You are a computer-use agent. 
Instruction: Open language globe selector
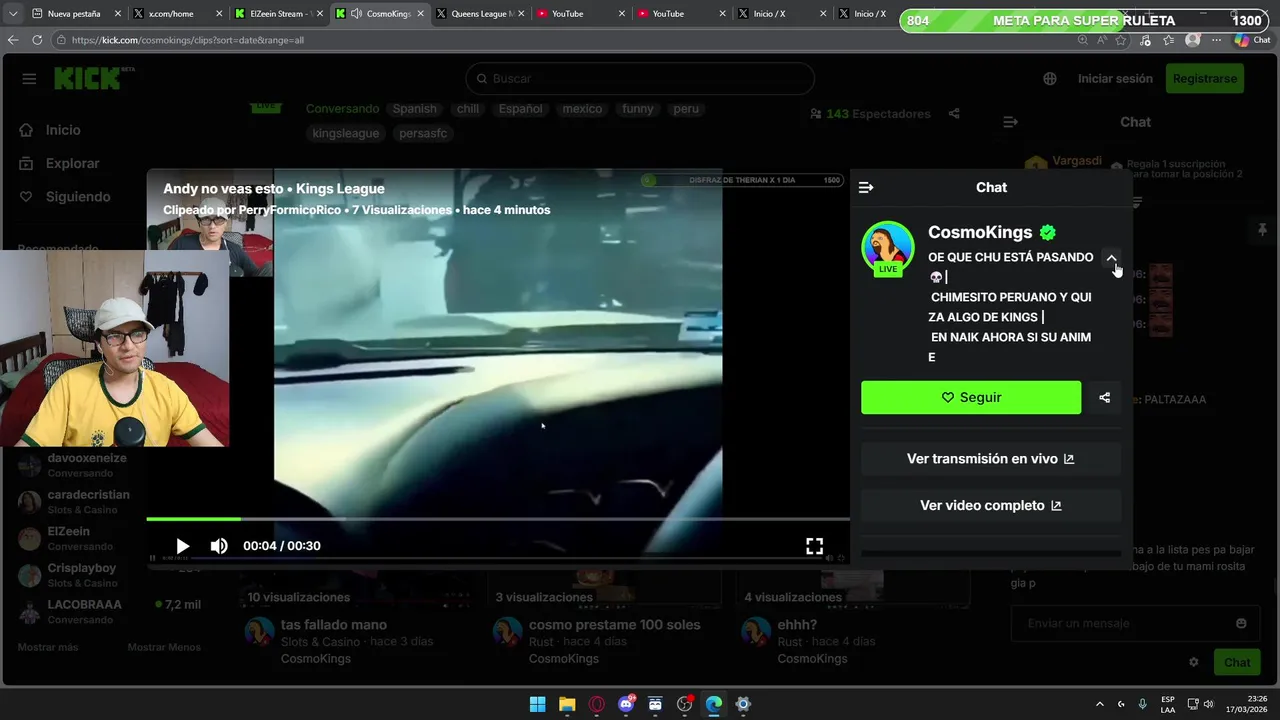1050,79
